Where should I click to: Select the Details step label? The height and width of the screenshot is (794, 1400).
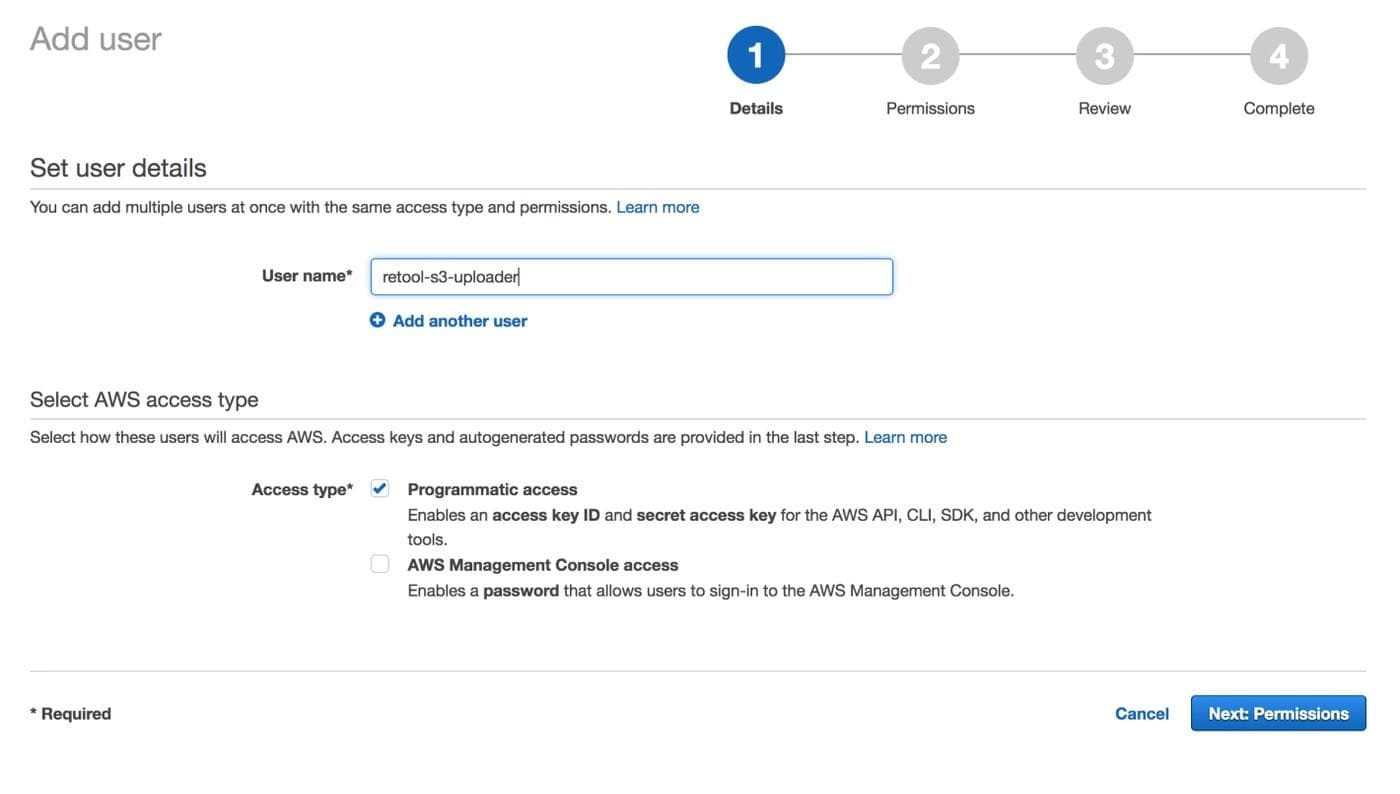(x=756, y=108)
